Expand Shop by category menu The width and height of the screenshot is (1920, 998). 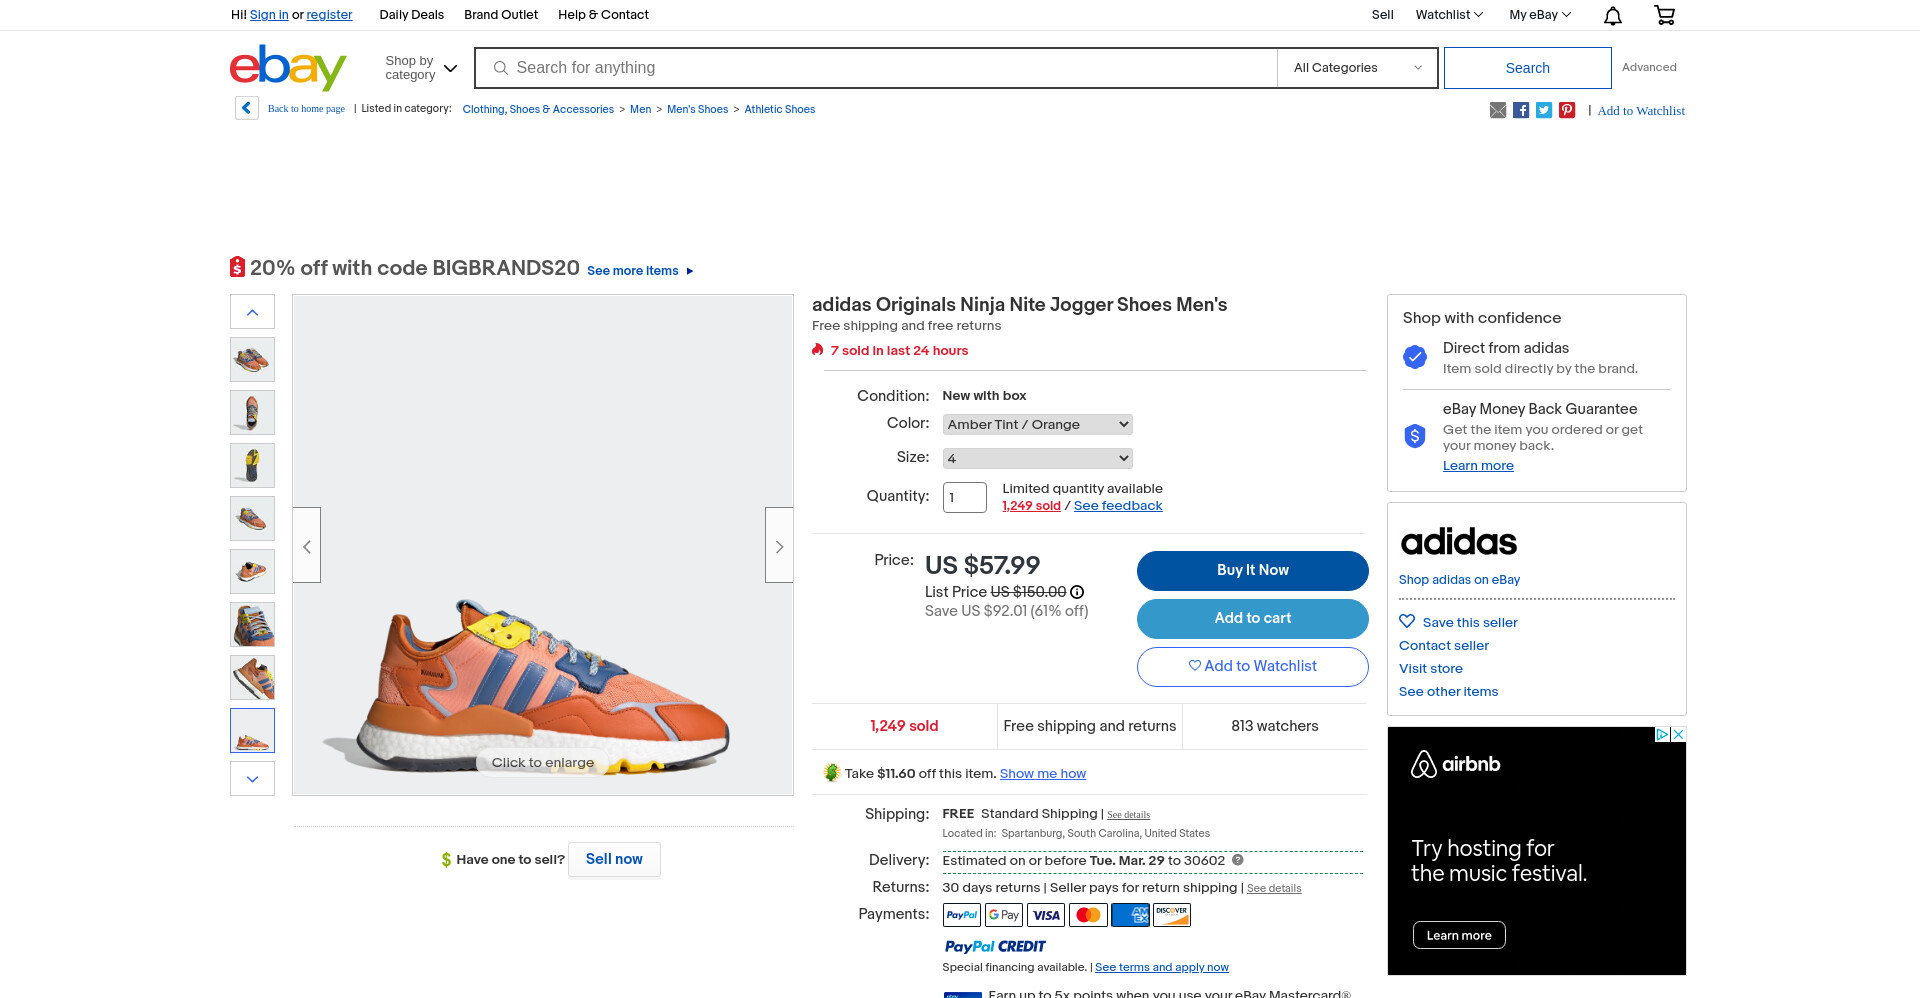coord(421,68)
